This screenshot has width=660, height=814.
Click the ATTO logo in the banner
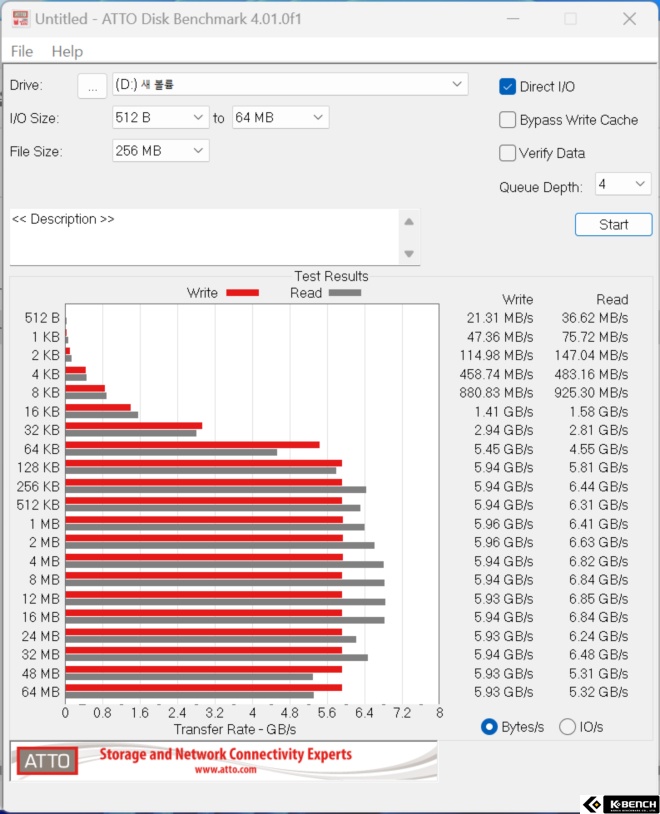[47, 761]
